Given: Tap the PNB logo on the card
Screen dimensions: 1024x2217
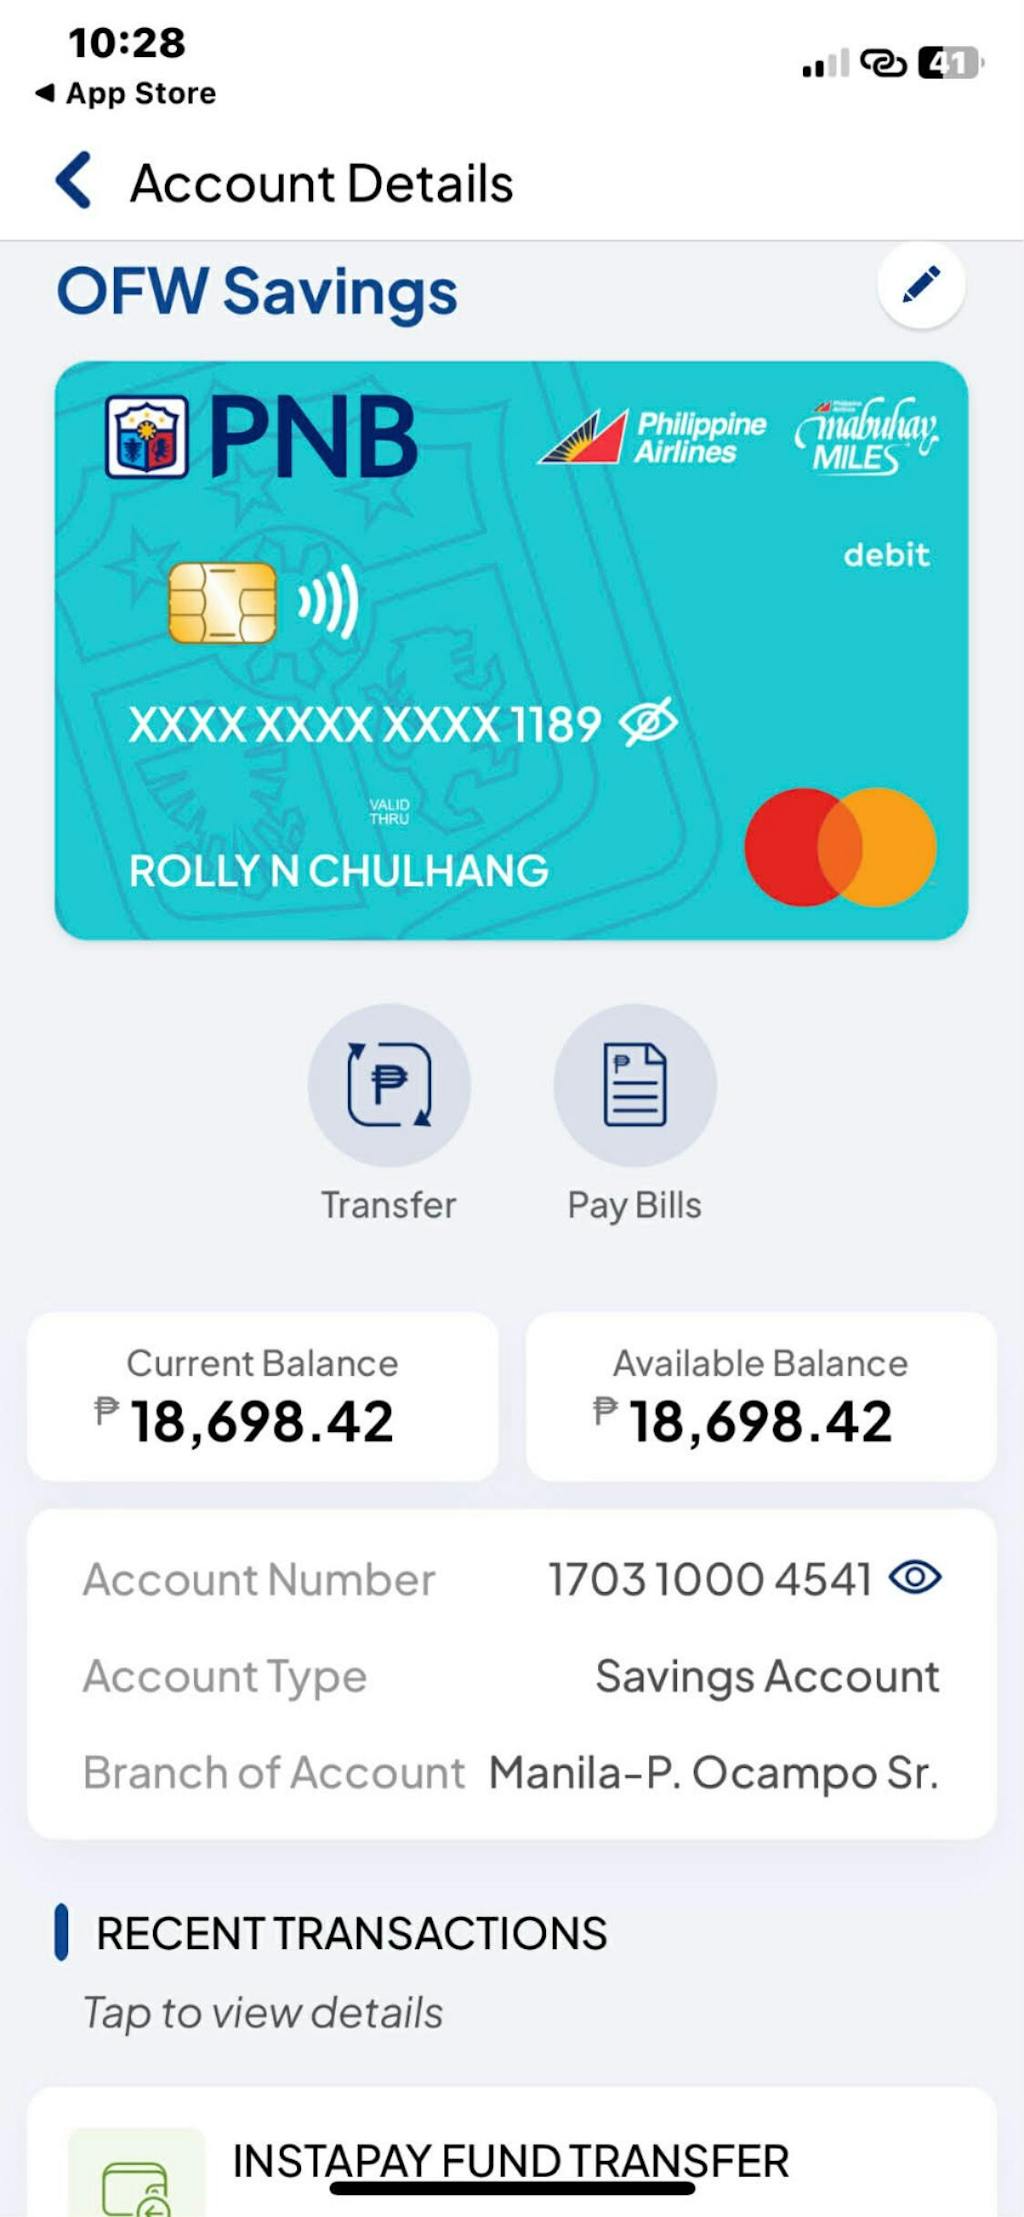Looking at the screenshot, I should (x=262, y=437).
